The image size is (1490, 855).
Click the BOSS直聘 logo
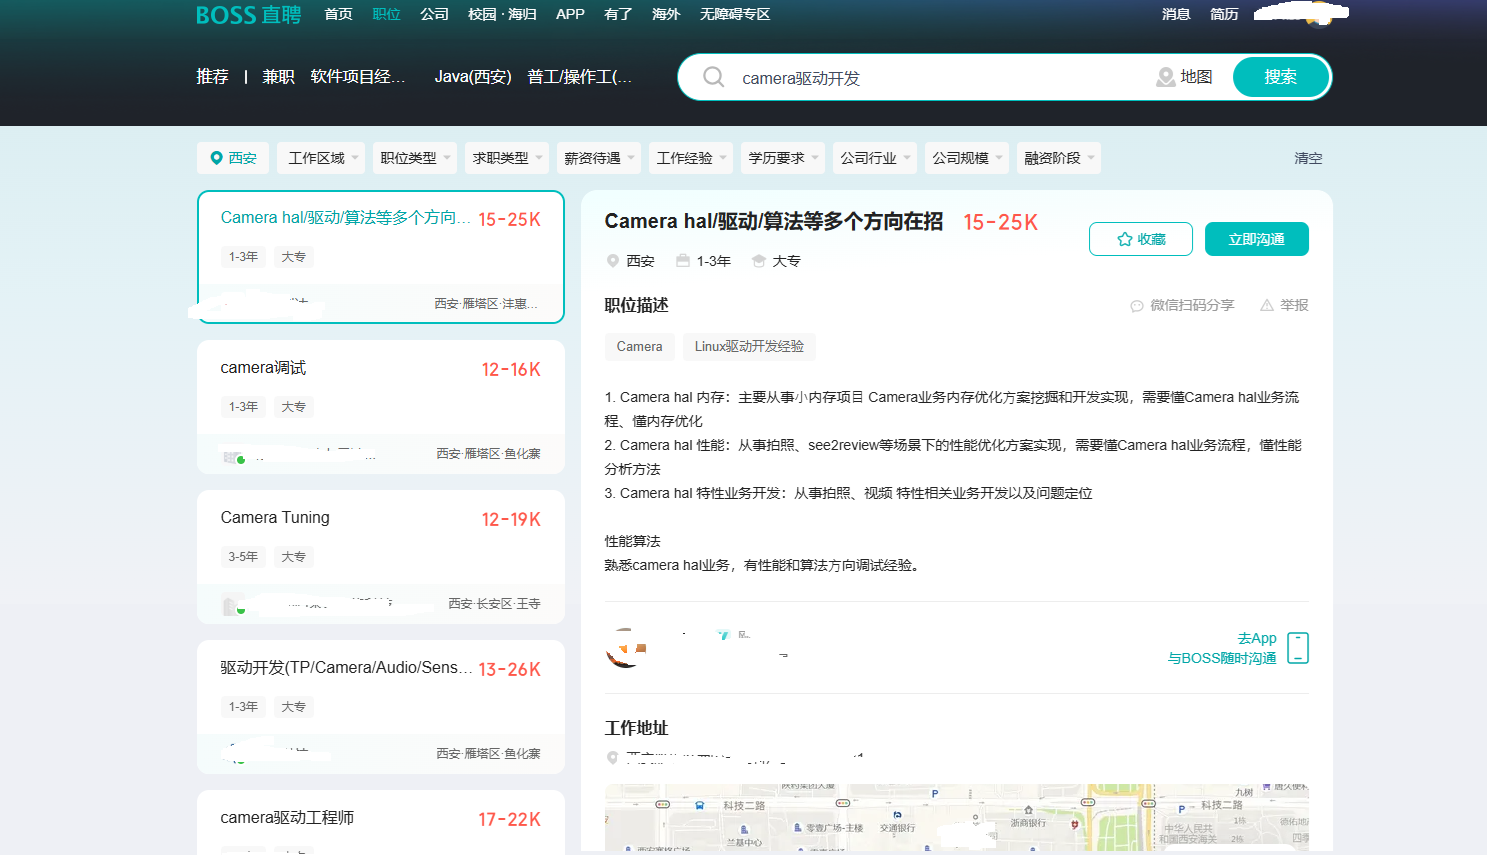coord(248,15)
